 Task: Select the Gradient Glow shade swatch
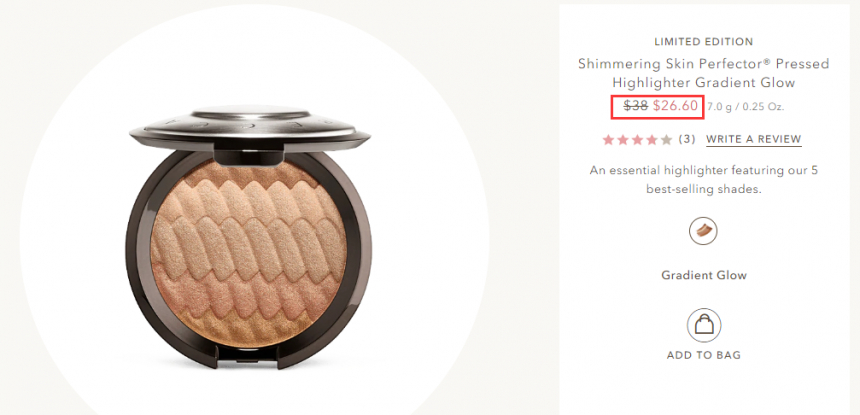tap(703, 231)
